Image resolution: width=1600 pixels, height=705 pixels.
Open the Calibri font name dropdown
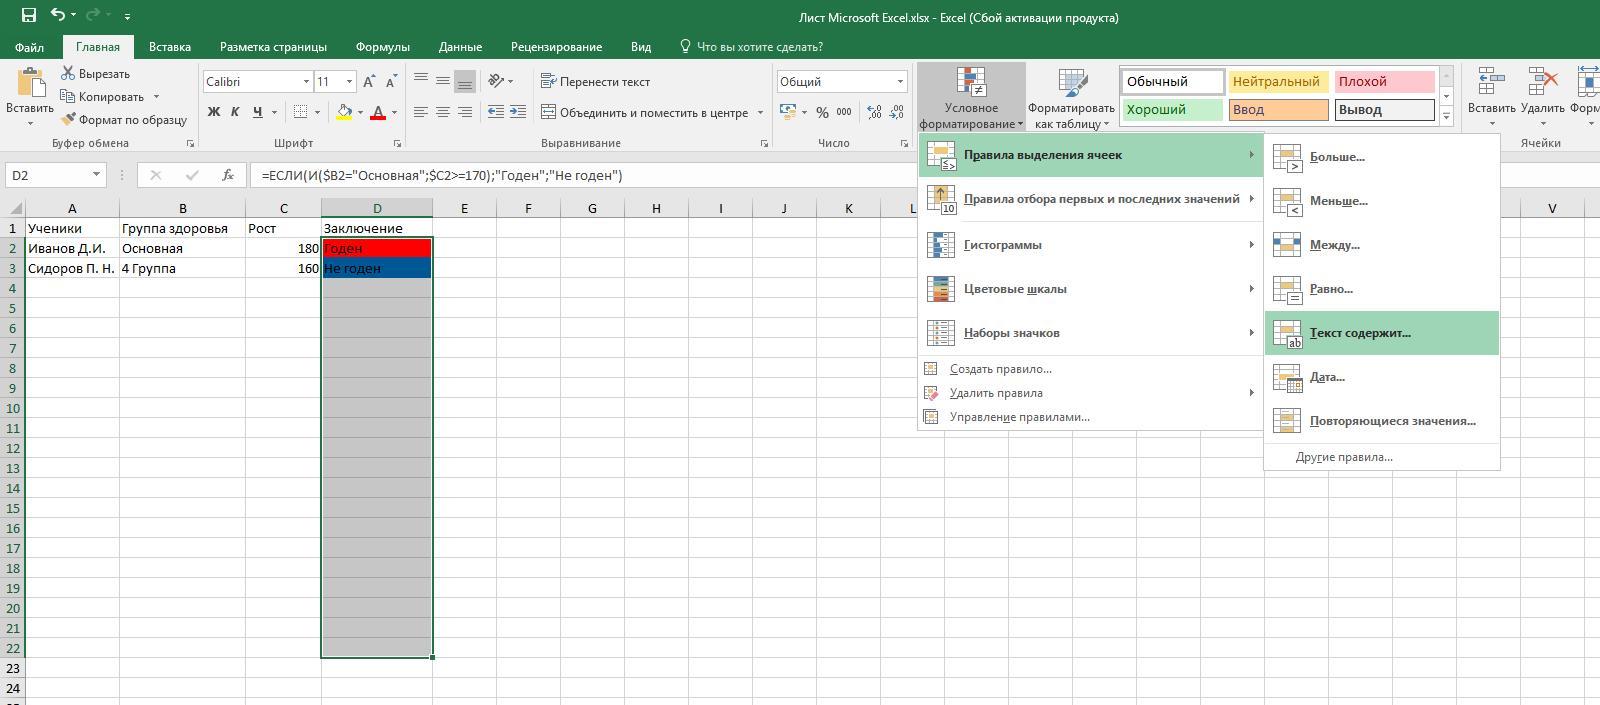point(306,82)
